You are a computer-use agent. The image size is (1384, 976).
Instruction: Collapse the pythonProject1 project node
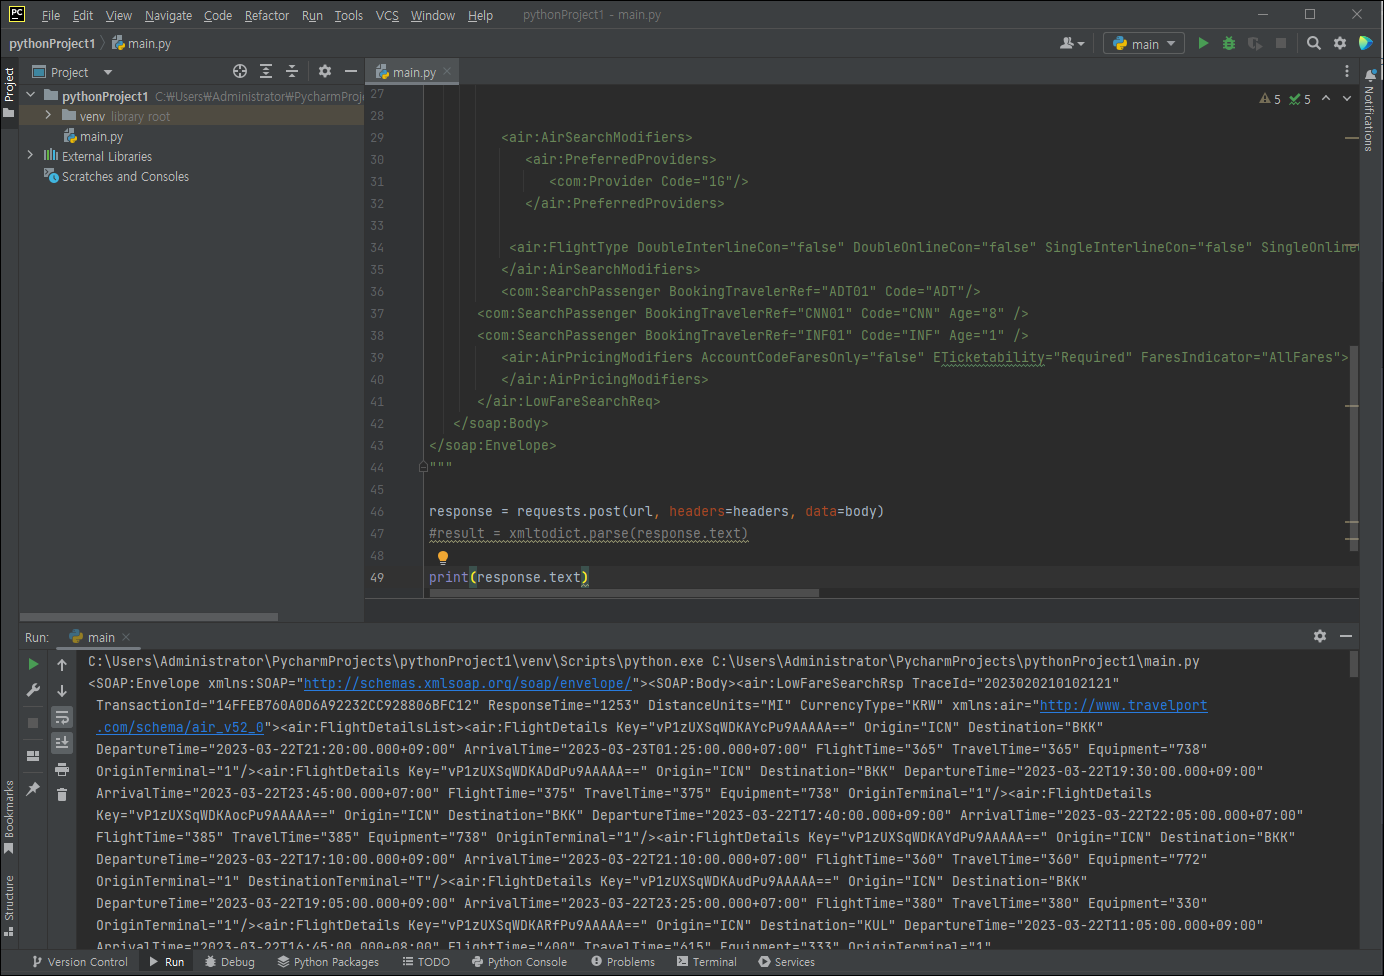(29, 95)
